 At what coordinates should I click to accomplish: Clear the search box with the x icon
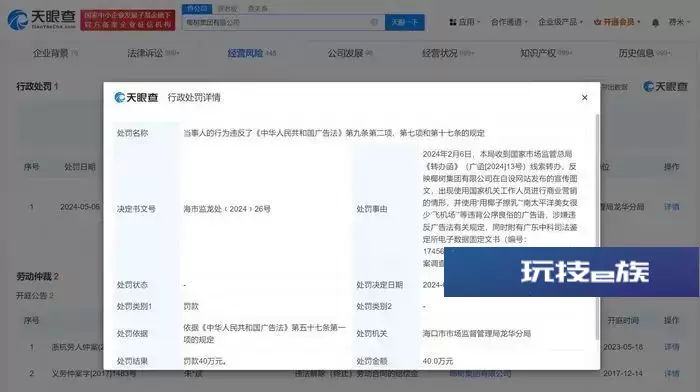[x=374, y=22]
